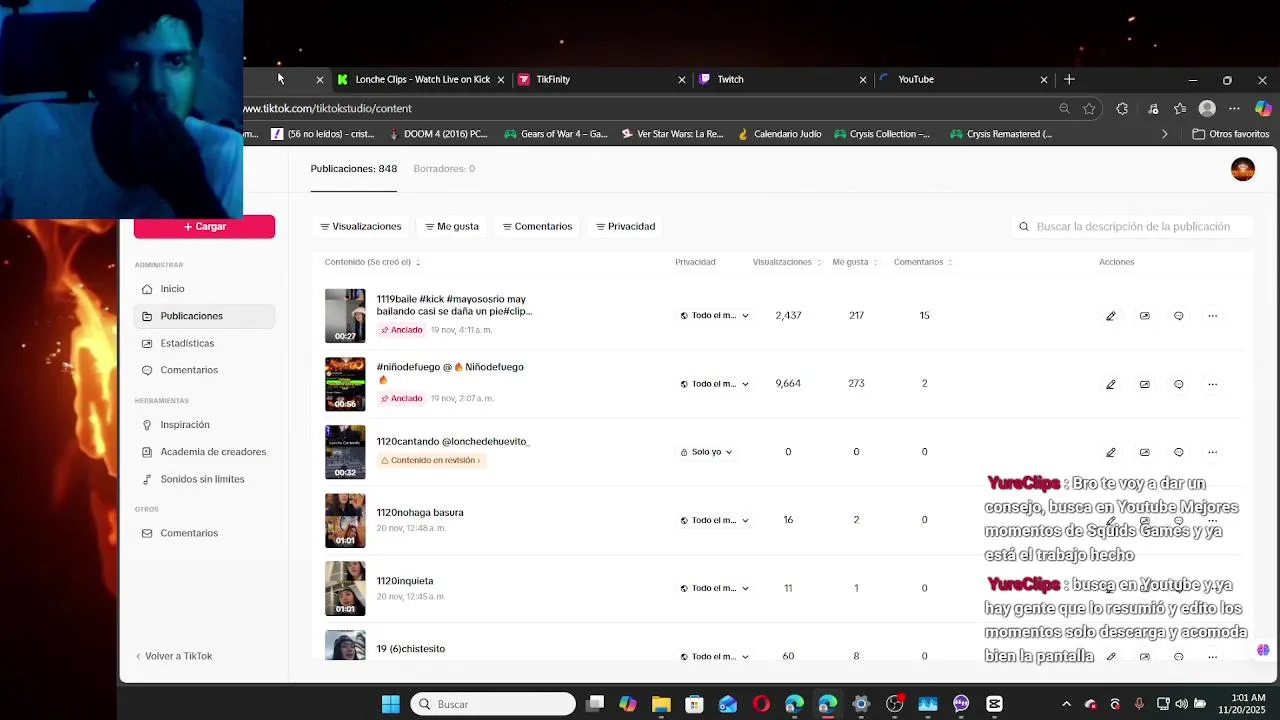Open Solo yo privacy dropdown for 1120cantando
Image resolution: width=1280 pixels, height=720 pixels.
706,452
